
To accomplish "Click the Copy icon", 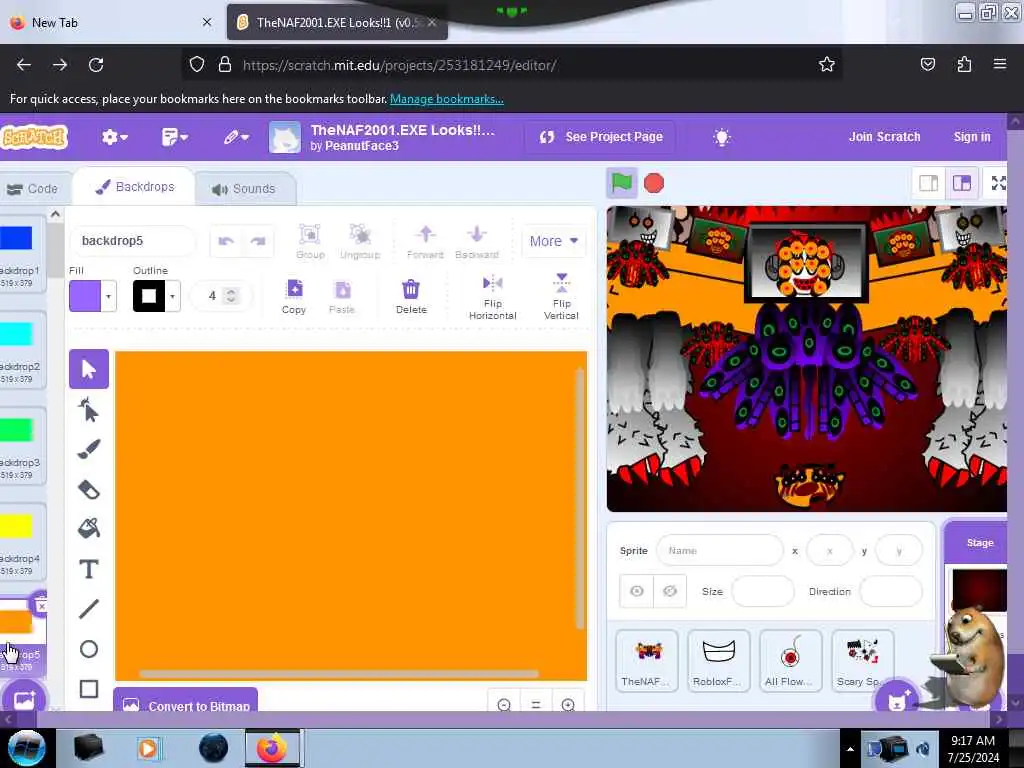I will click(294, 296).
